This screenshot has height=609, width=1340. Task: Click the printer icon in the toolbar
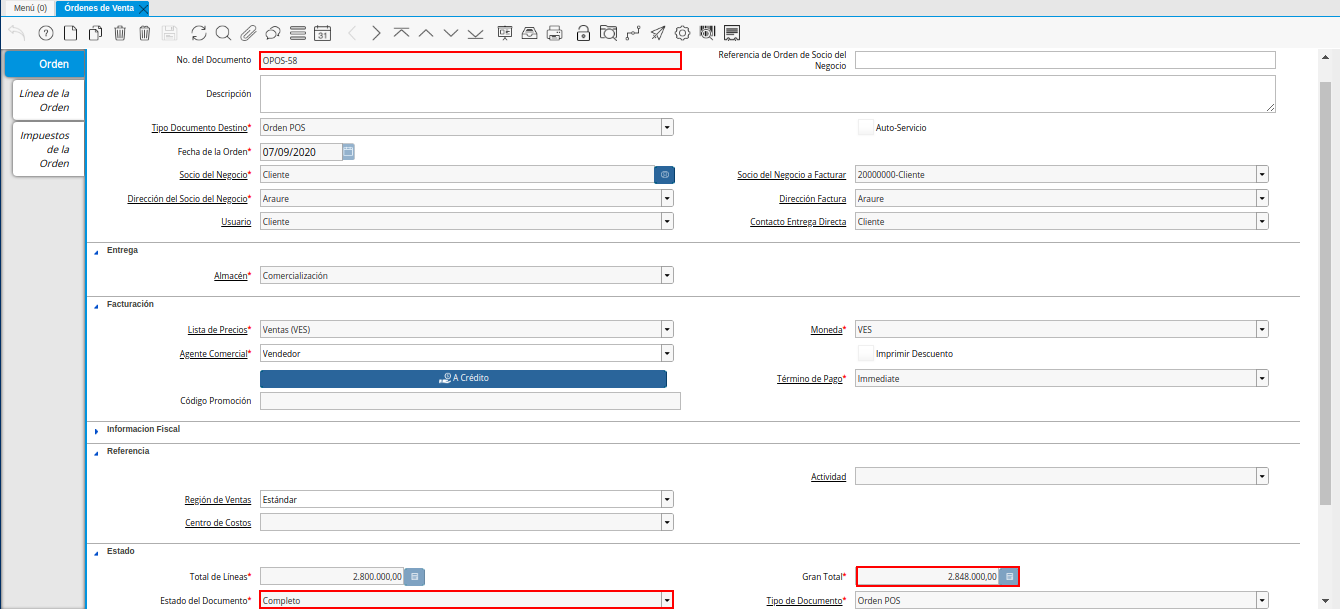[555, 33]
